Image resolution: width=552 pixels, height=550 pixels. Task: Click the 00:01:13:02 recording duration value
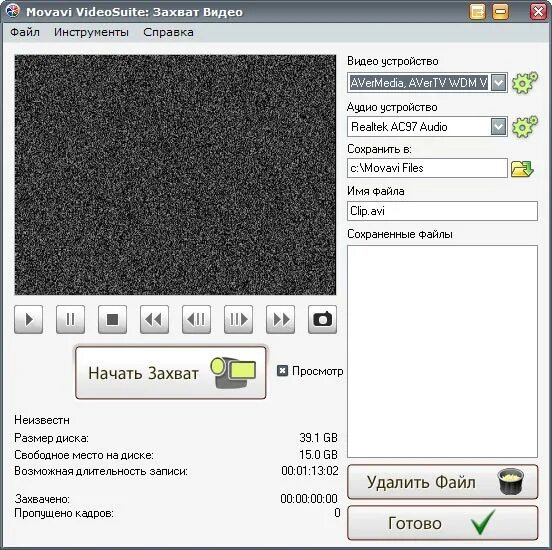click(x=309, y=471)
